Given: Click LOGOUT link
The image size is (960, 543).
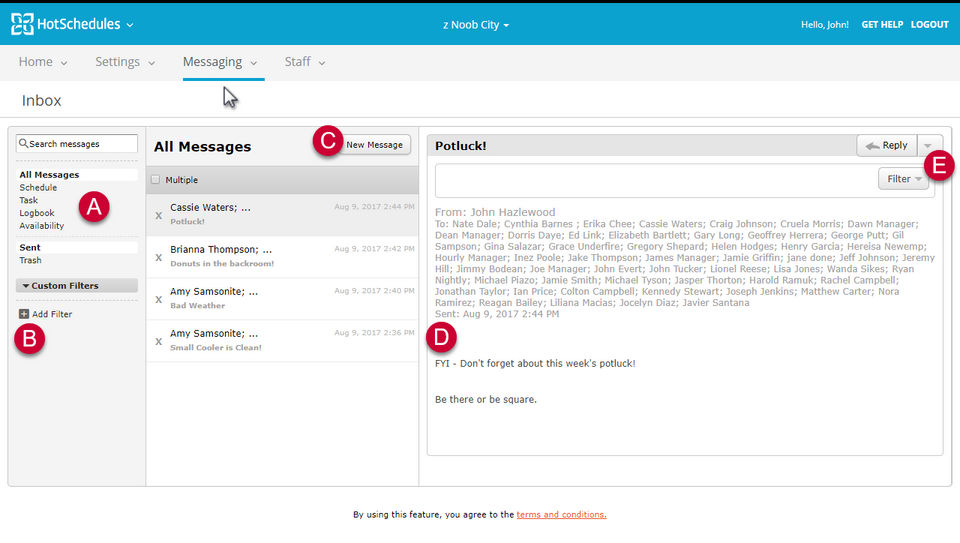Looking at the screenshot, I should tap(929, 24).
